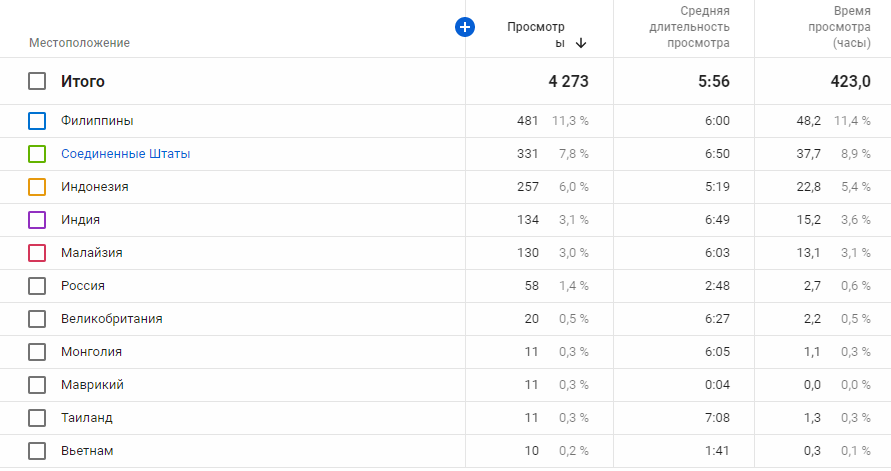891x471 pixels.
Task: Click the Филиппины location name
Action: tap(97, 121)
